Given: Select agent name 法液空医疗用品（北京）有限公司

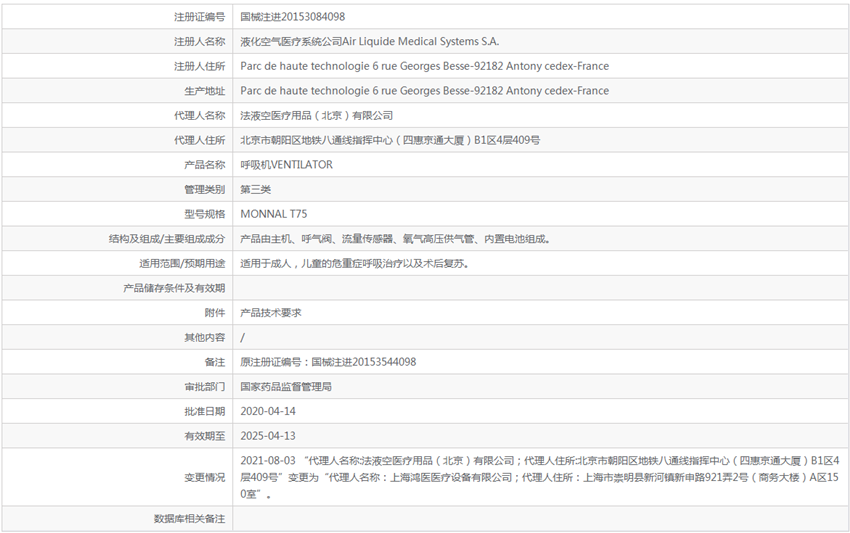Looking at the screenshot, I should click(x=317, y=115).
